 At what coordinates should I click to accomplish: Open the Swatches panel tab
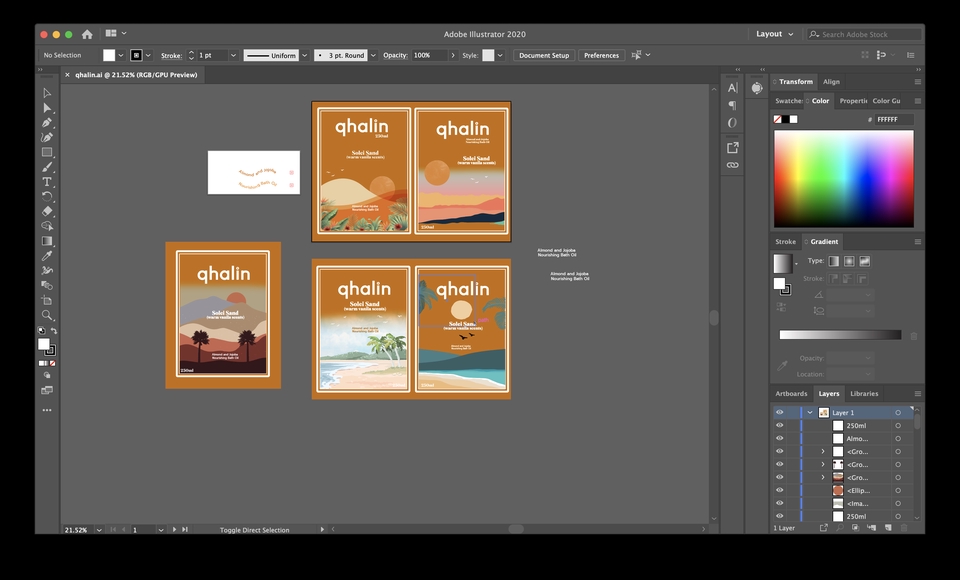(x=789, y=101)
